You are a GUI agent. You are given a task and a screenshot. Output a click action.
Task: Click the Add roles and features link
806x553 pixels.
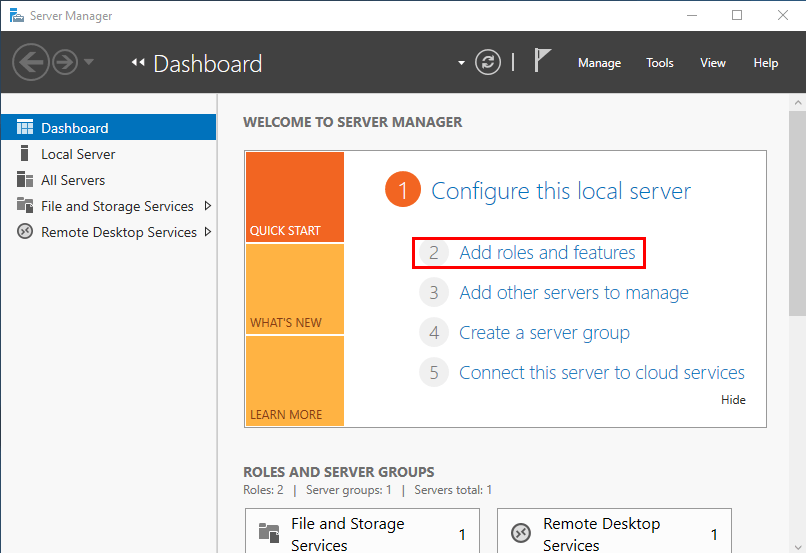[547, 252]
